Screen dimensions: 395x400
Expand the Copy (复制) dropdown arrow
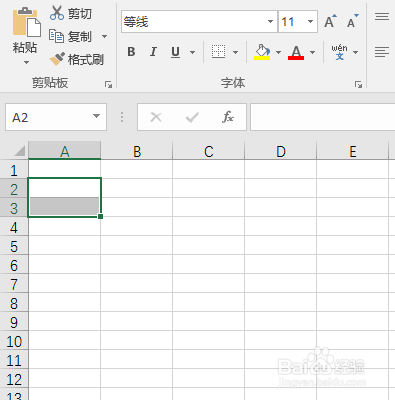[104, 36]
